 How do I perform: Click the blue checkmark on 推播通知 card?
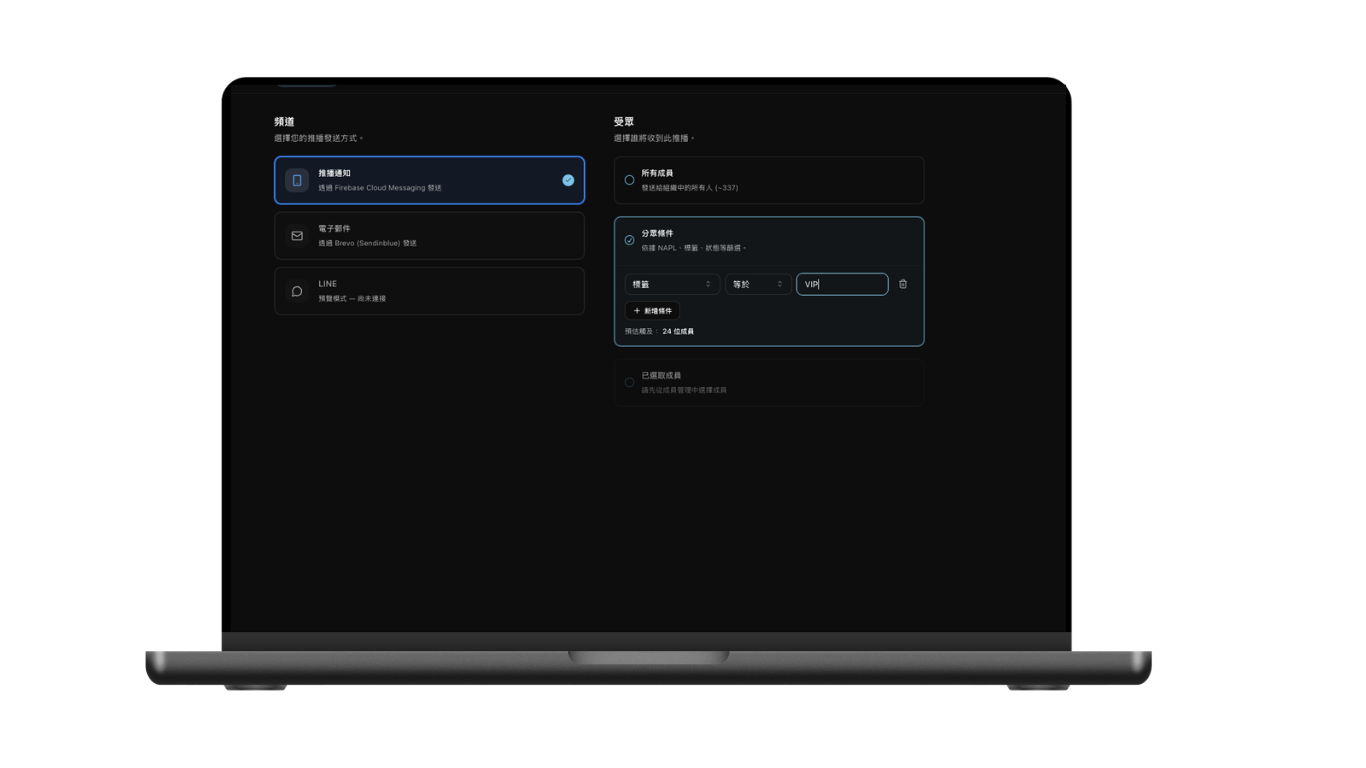click(568, 180)
